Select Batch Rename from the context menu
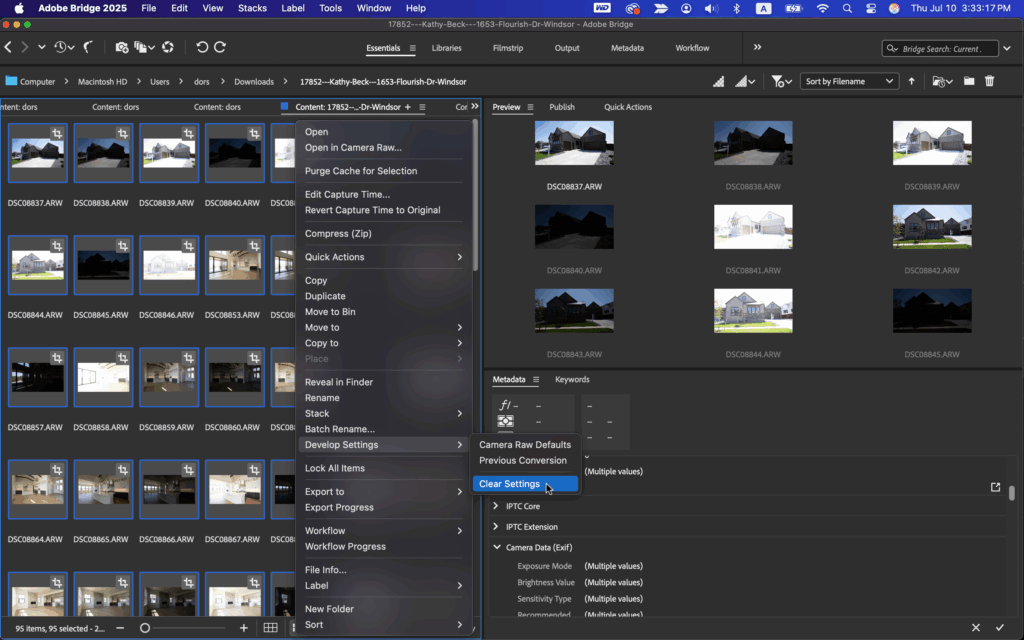 point(339,429)
